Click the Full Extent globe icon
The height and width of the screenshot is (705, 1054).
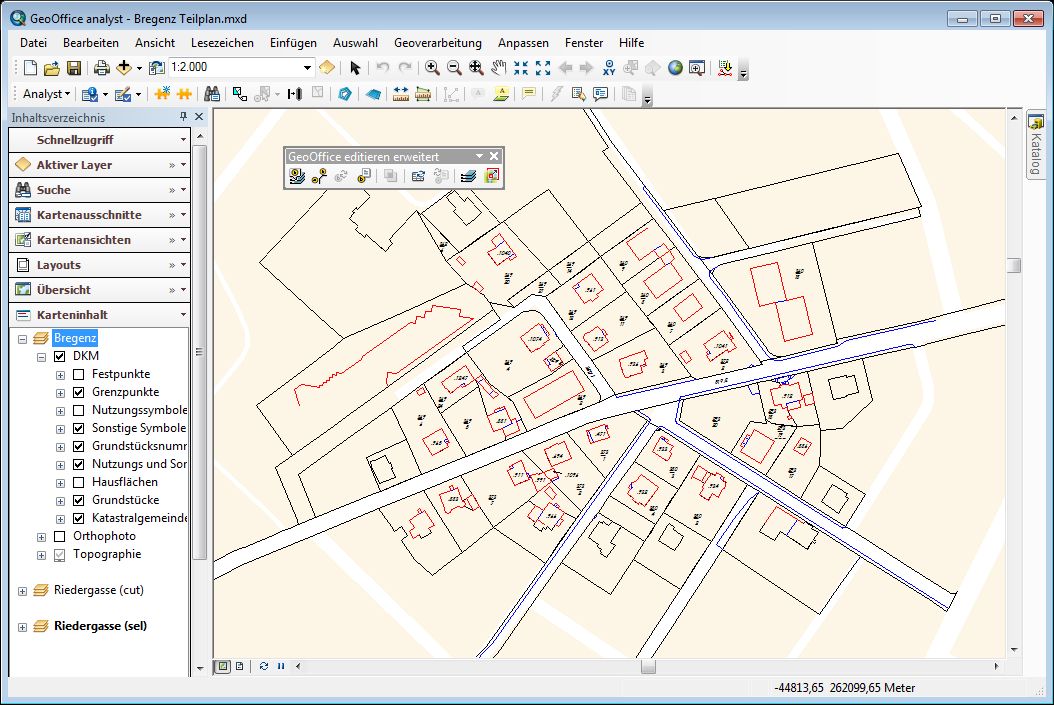675,68
